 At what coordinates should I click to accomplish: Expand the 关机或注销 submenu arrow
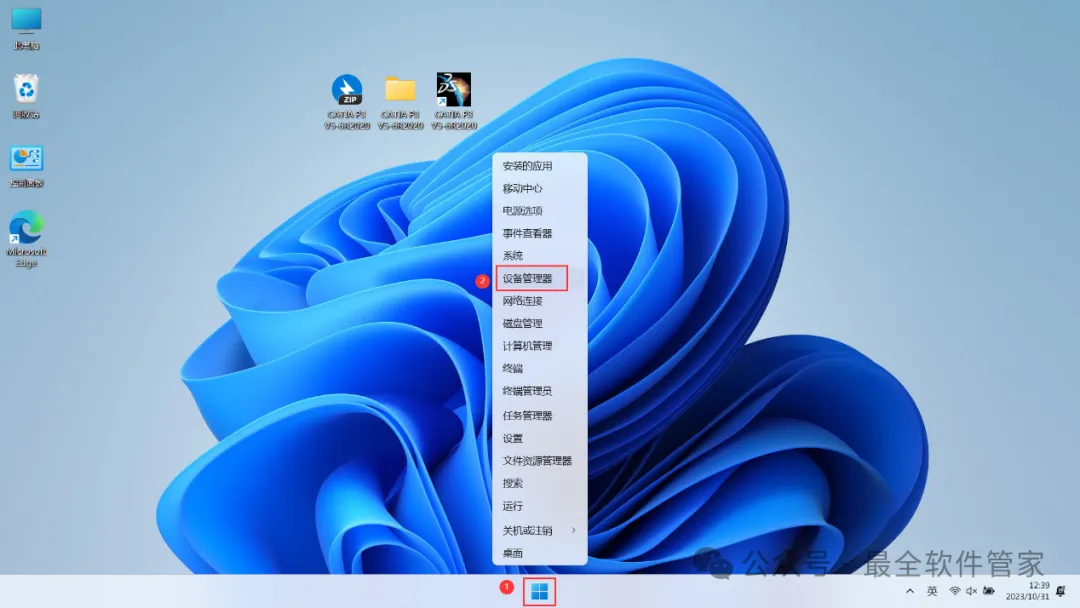pyautogui.click(x=573, y=530)
